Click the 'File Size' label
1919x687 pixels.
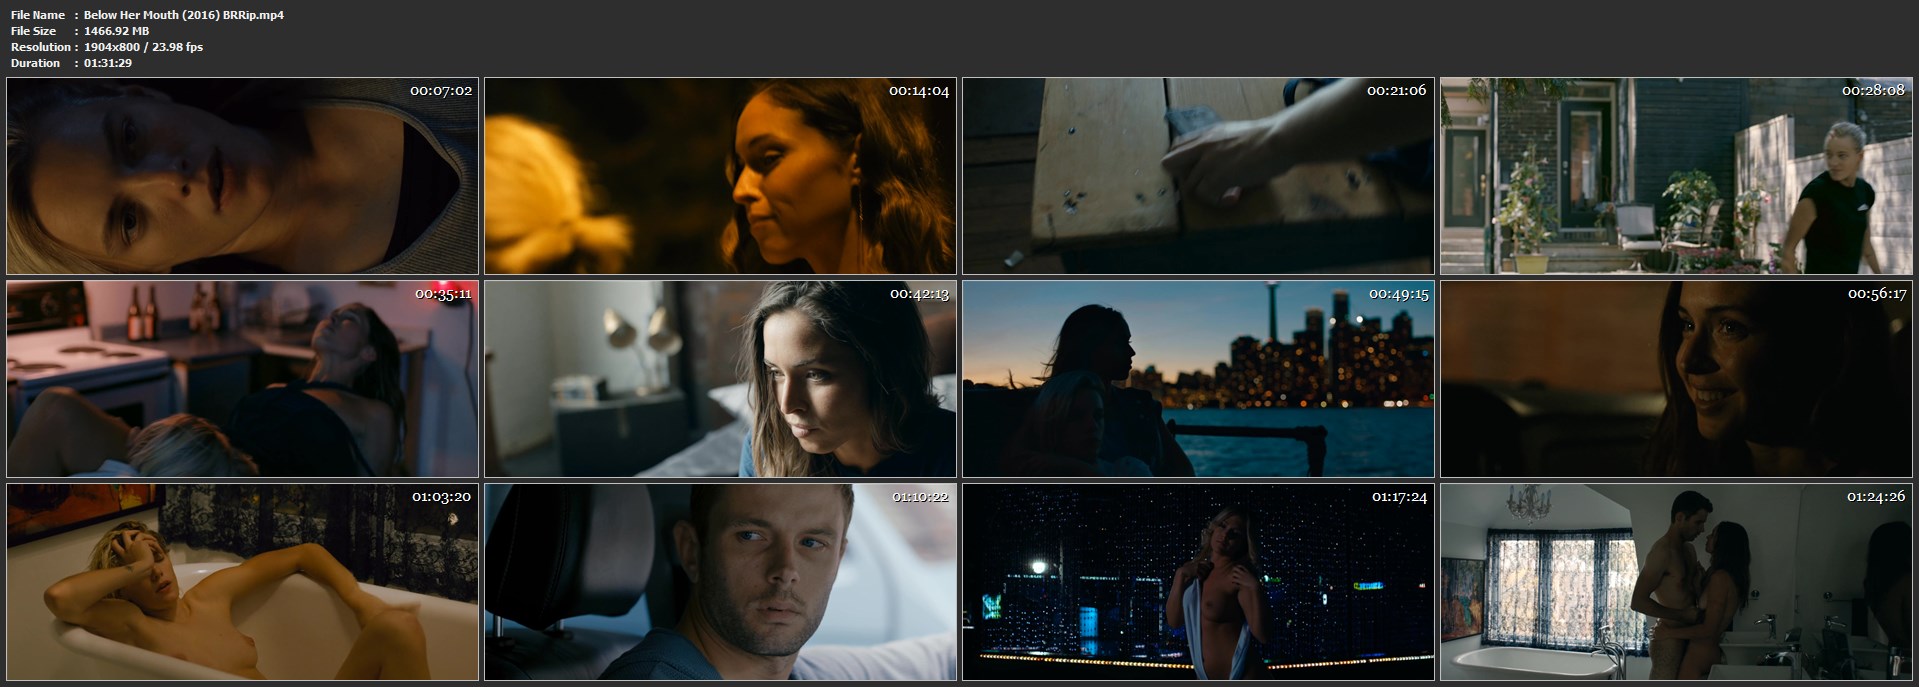click(34, 31)
